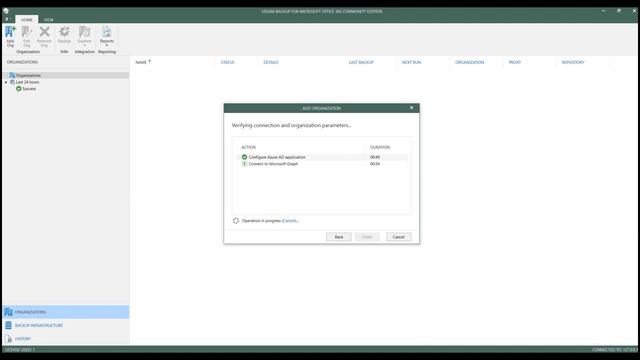Sort by the DETAILS column header
Viewport: 640px width, 360px height.
coord(271,62)
